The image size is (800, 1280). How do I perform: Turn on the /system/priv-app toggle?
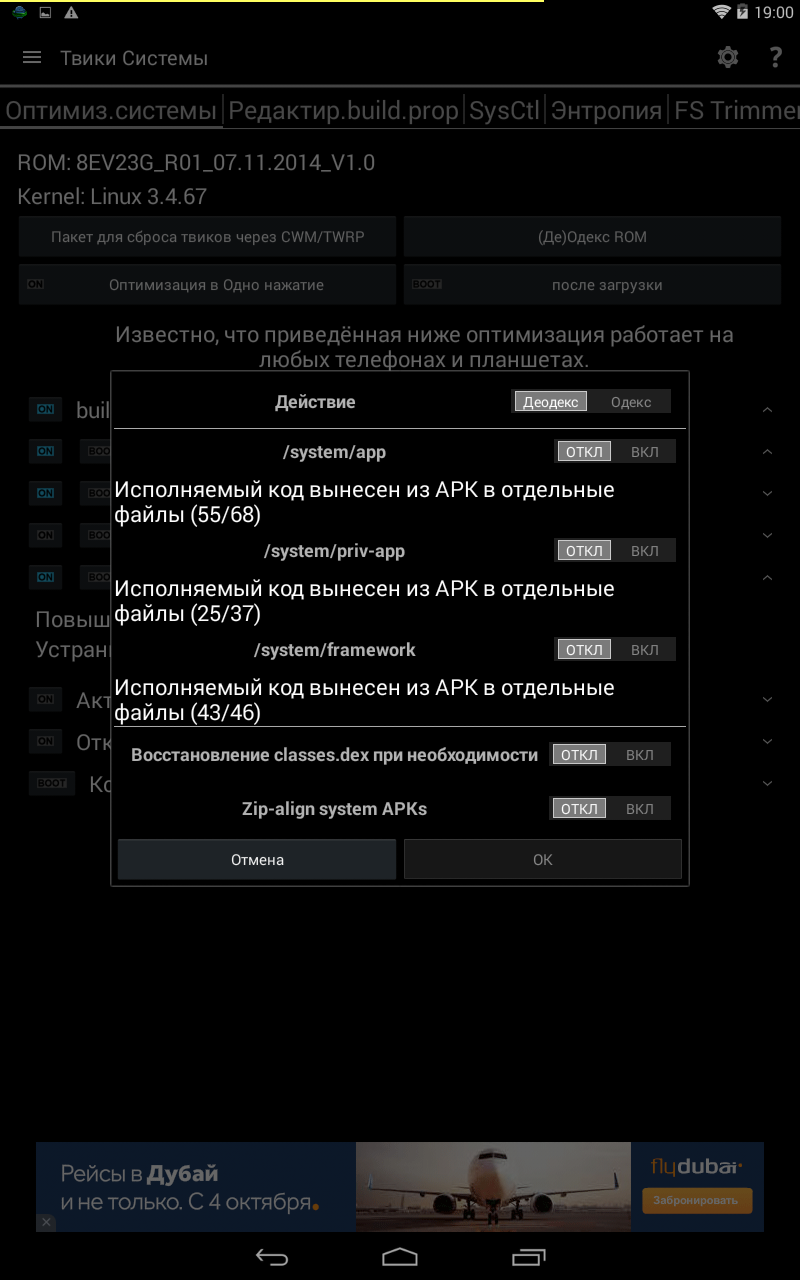[645, 551]
